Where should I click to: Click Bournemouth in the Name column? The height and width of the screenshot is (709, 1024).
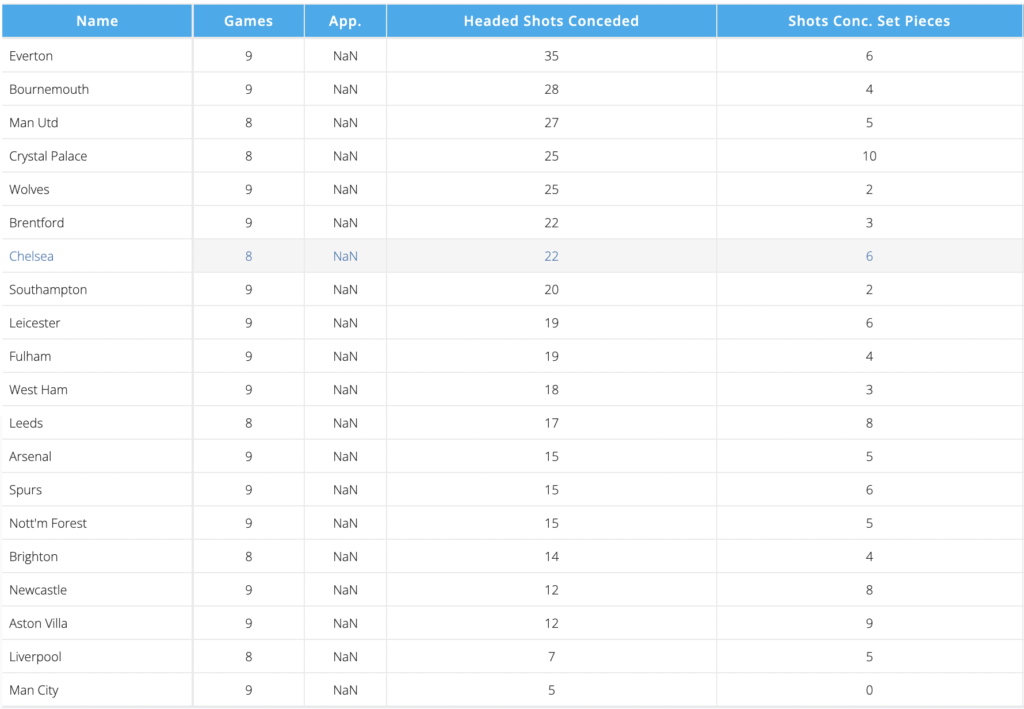click(49, 89)
